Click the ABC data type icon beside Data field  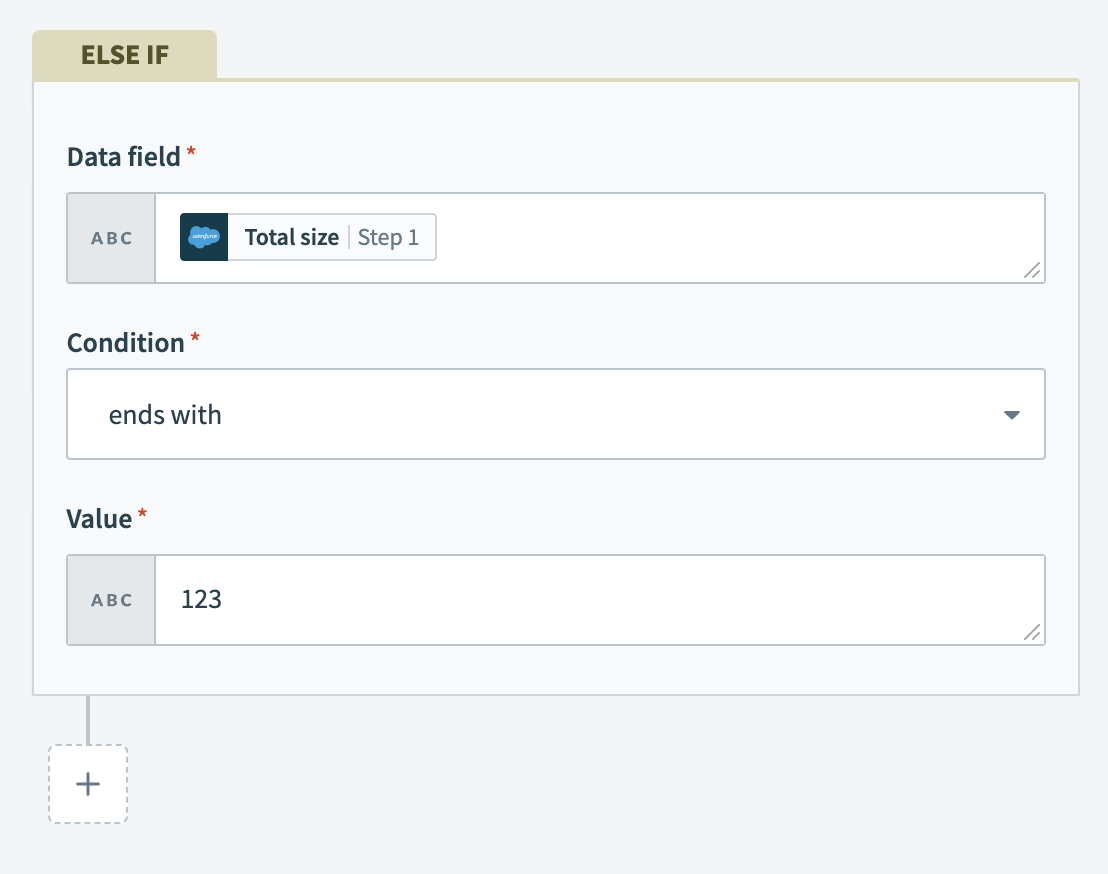coord(110,237)
